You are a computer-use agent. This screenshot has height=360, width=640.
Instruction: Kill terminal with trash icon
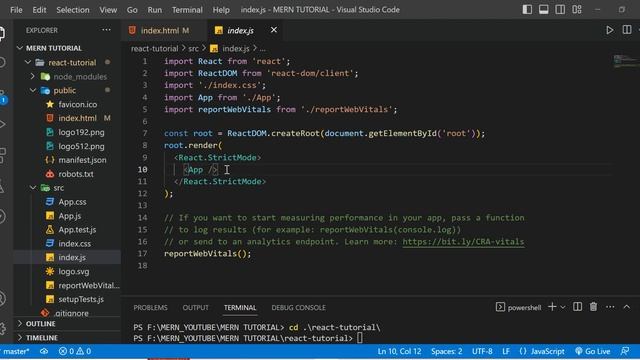pos(593,307)
